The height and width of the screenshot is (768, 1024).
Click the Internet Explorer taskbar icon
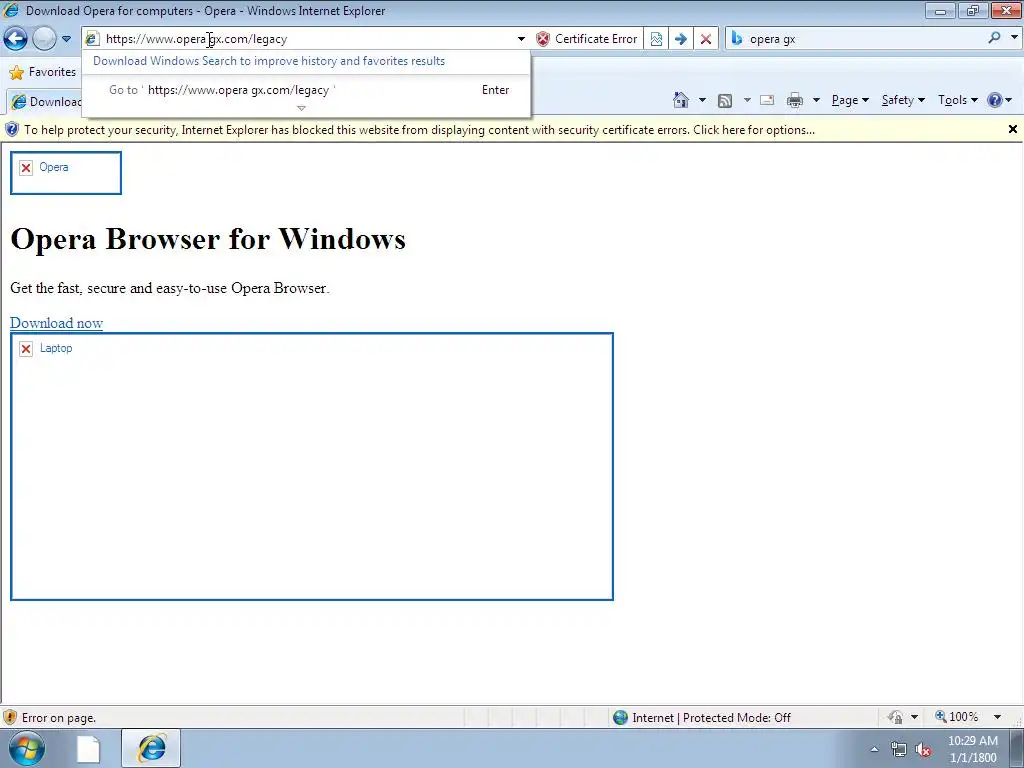tap(151, 748)
